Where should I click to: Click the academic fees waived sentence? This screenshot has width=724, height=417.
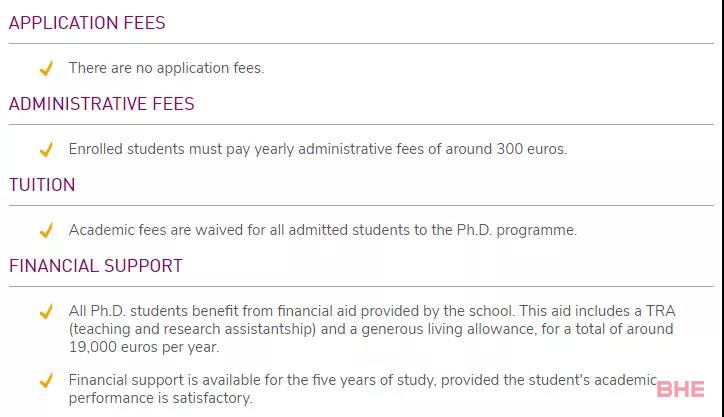322,230
